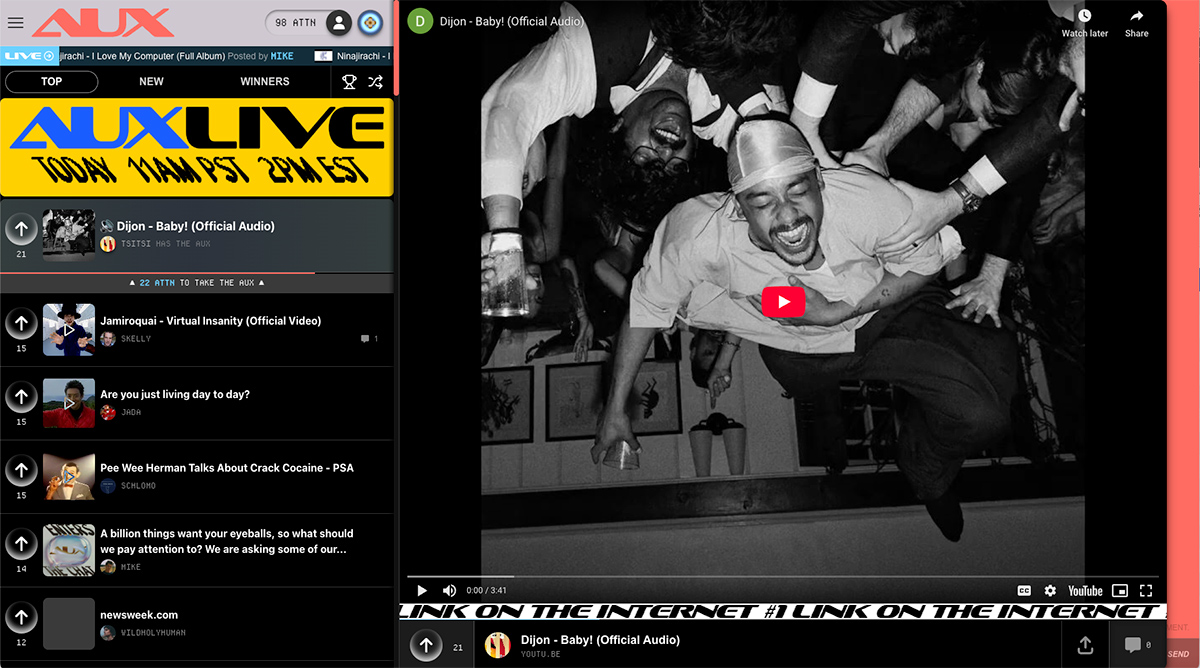Open Pee Wee Herman PSA post link
The width and height of the screenshot is (1200, 668).
coord(227,468)
